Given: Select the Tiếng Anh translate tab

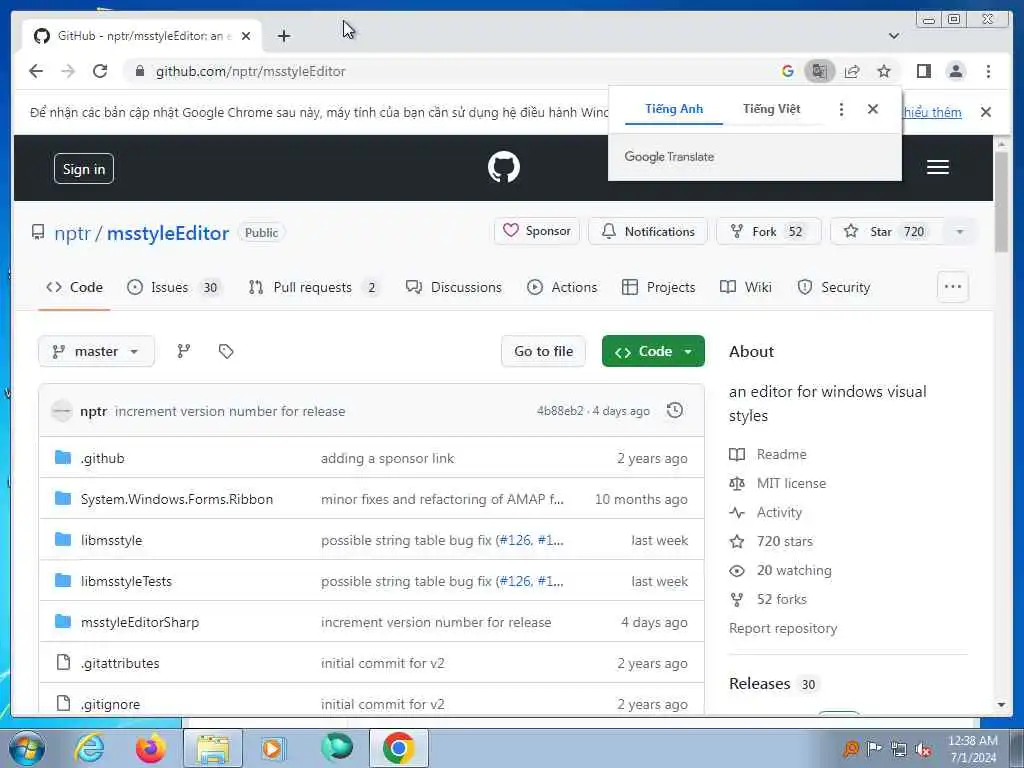Looking at the screenshot, I should point(674,109).
